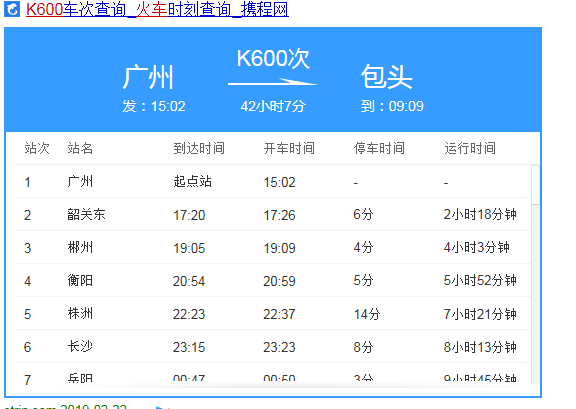Select the 韶关东 station row
The image size is (576, 409).
(x=272, y=214)
